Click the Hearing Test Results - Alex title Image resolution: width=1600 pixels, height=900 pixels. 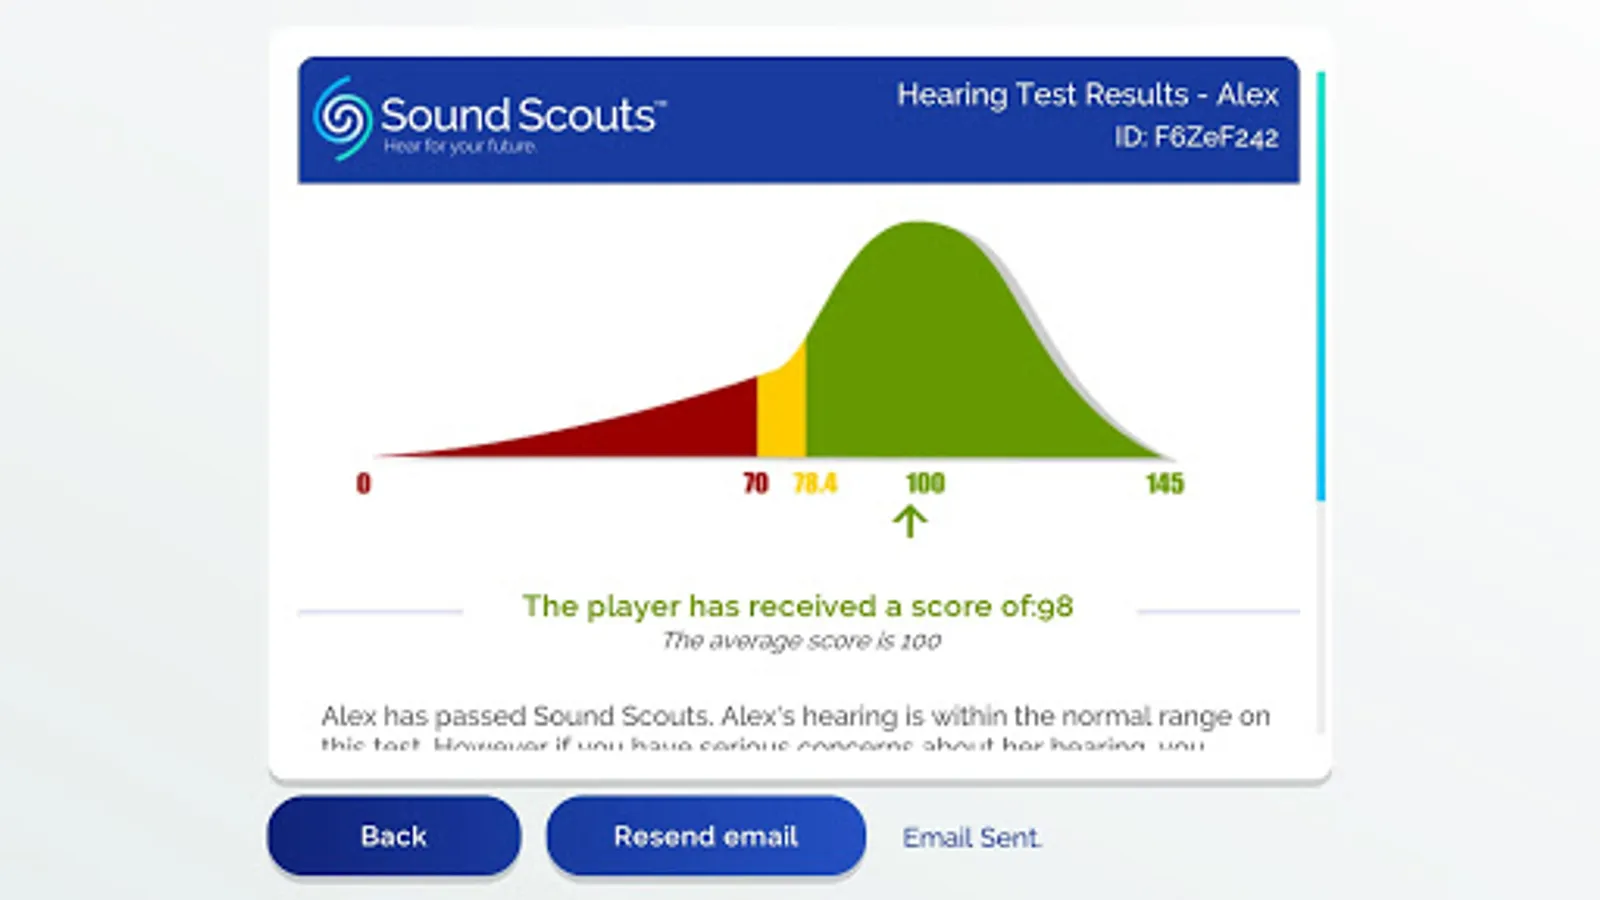[1088, 95]
